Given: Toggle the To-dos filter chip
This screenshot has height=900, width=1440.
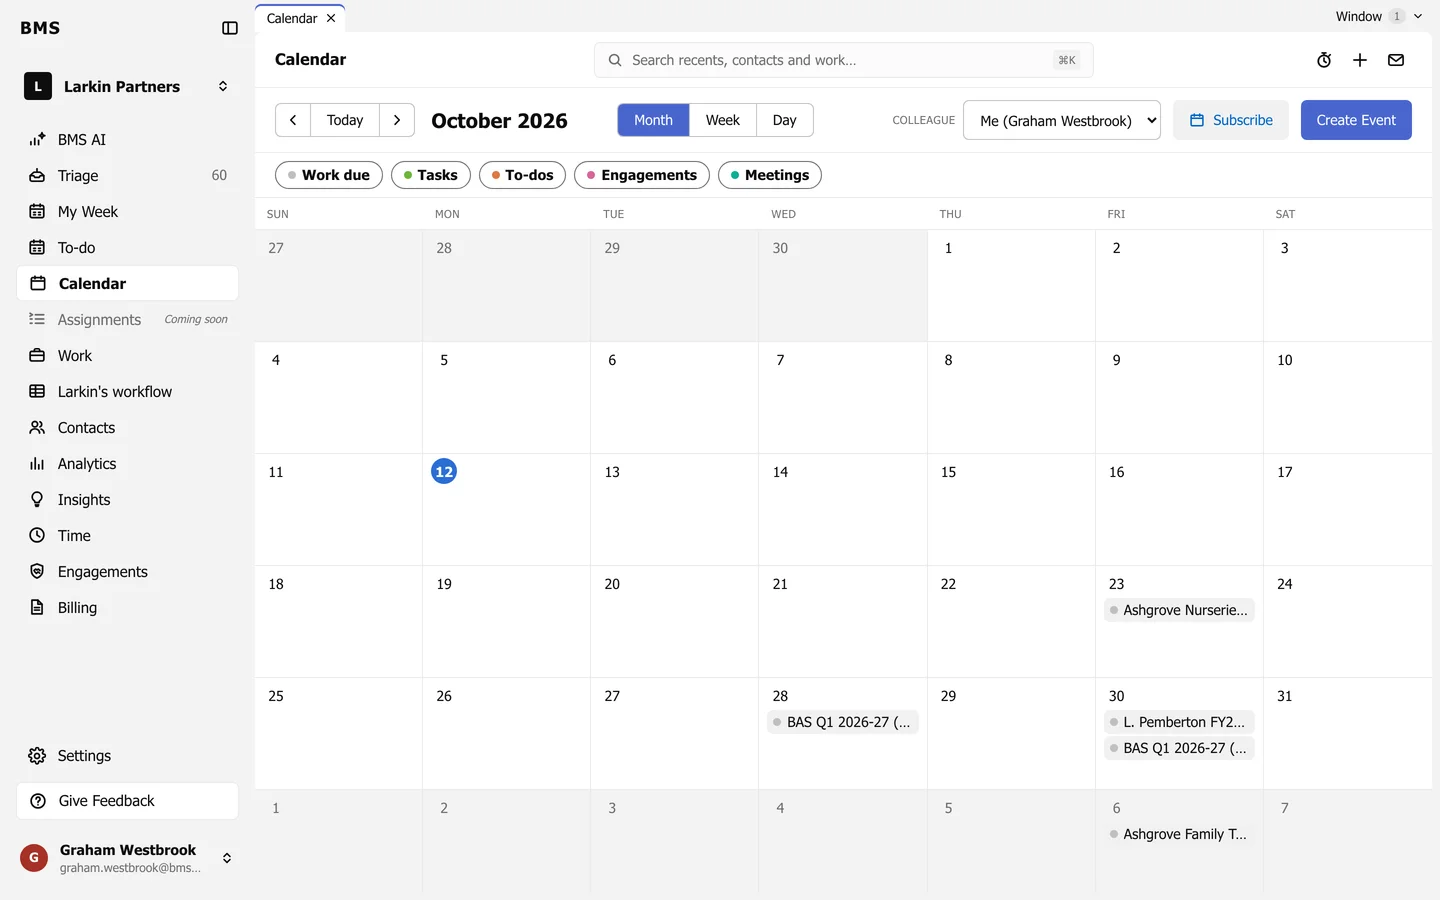Looking at the screenshot, I should 522,175.
